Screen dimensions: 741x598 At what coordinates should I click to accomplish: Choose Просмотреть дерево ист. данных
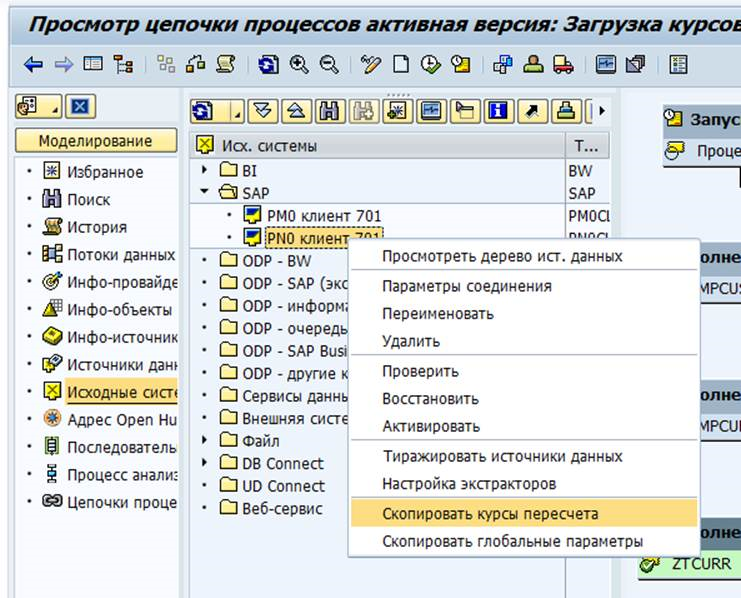click(x=524, y=256)
